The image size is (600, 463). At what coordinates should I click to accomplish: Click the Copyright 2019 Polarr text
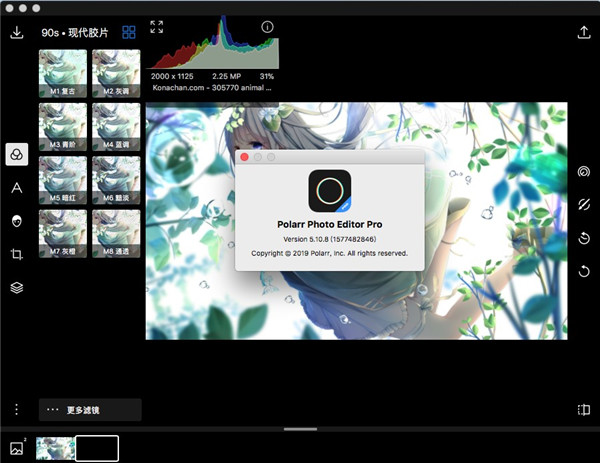329,253
